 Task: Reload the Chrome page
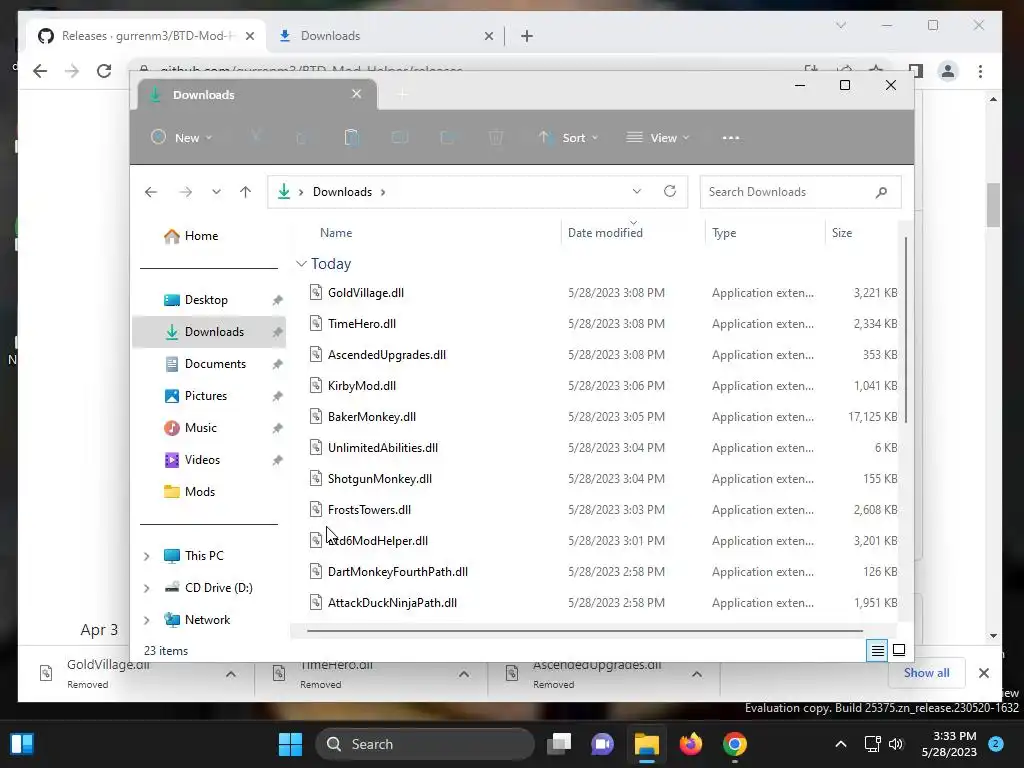(104, 71)
